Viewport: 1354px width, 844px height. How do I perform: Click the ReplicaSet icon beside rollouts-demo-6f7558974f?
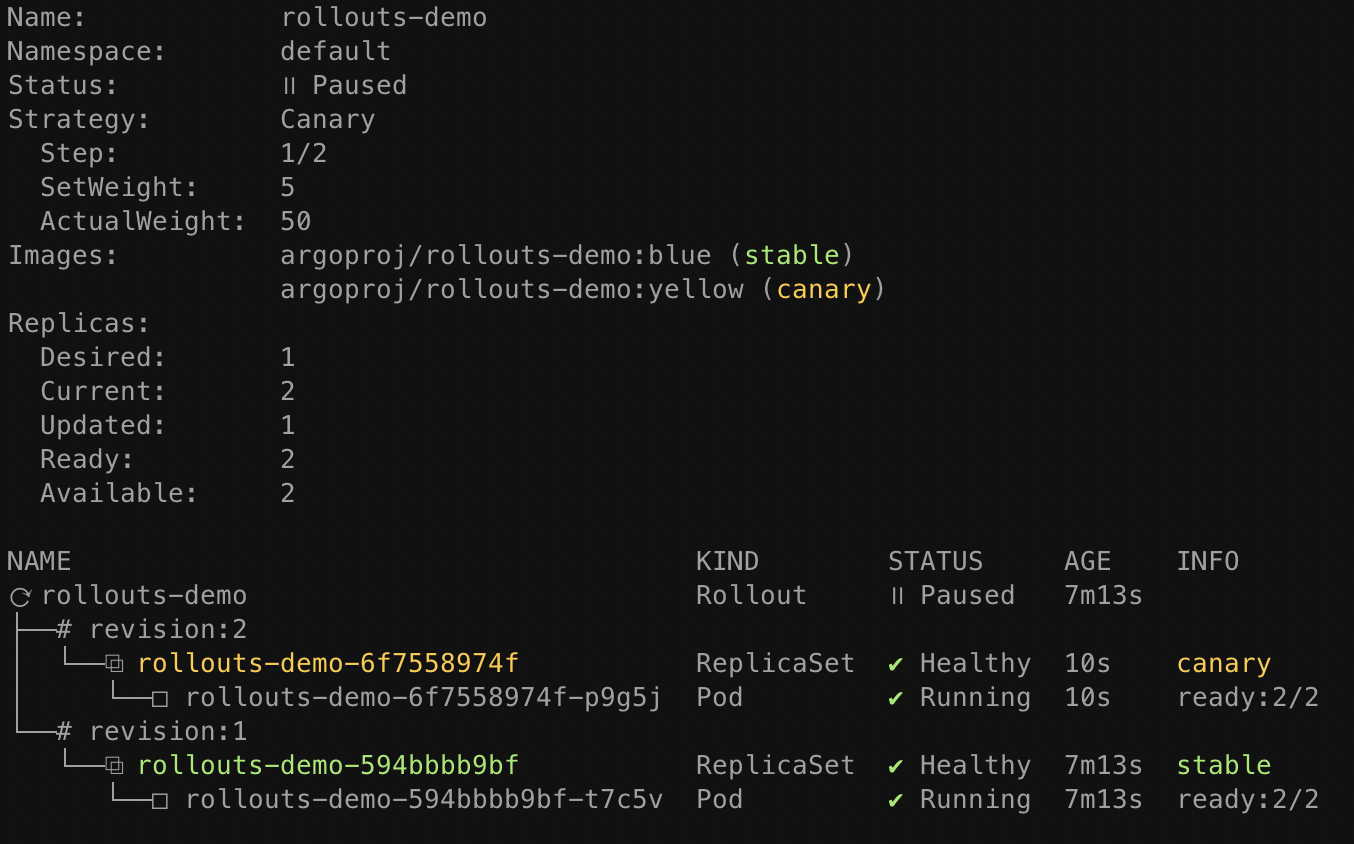tap(114, 664)
